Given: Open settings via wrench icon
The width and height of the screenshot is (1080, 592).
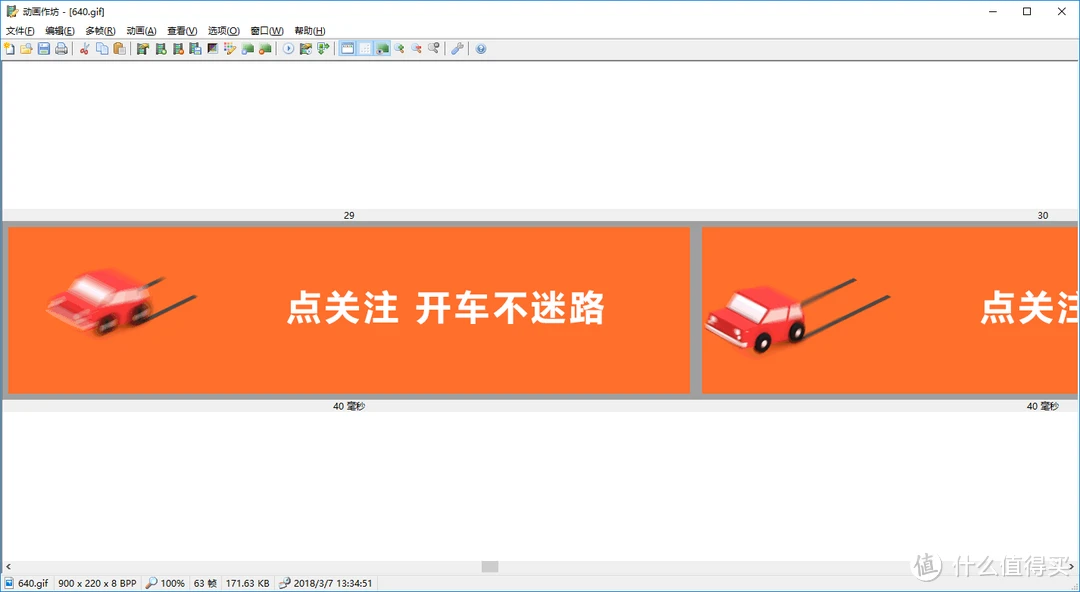Looking at the screenshot, I should click(x=457, y=49).
